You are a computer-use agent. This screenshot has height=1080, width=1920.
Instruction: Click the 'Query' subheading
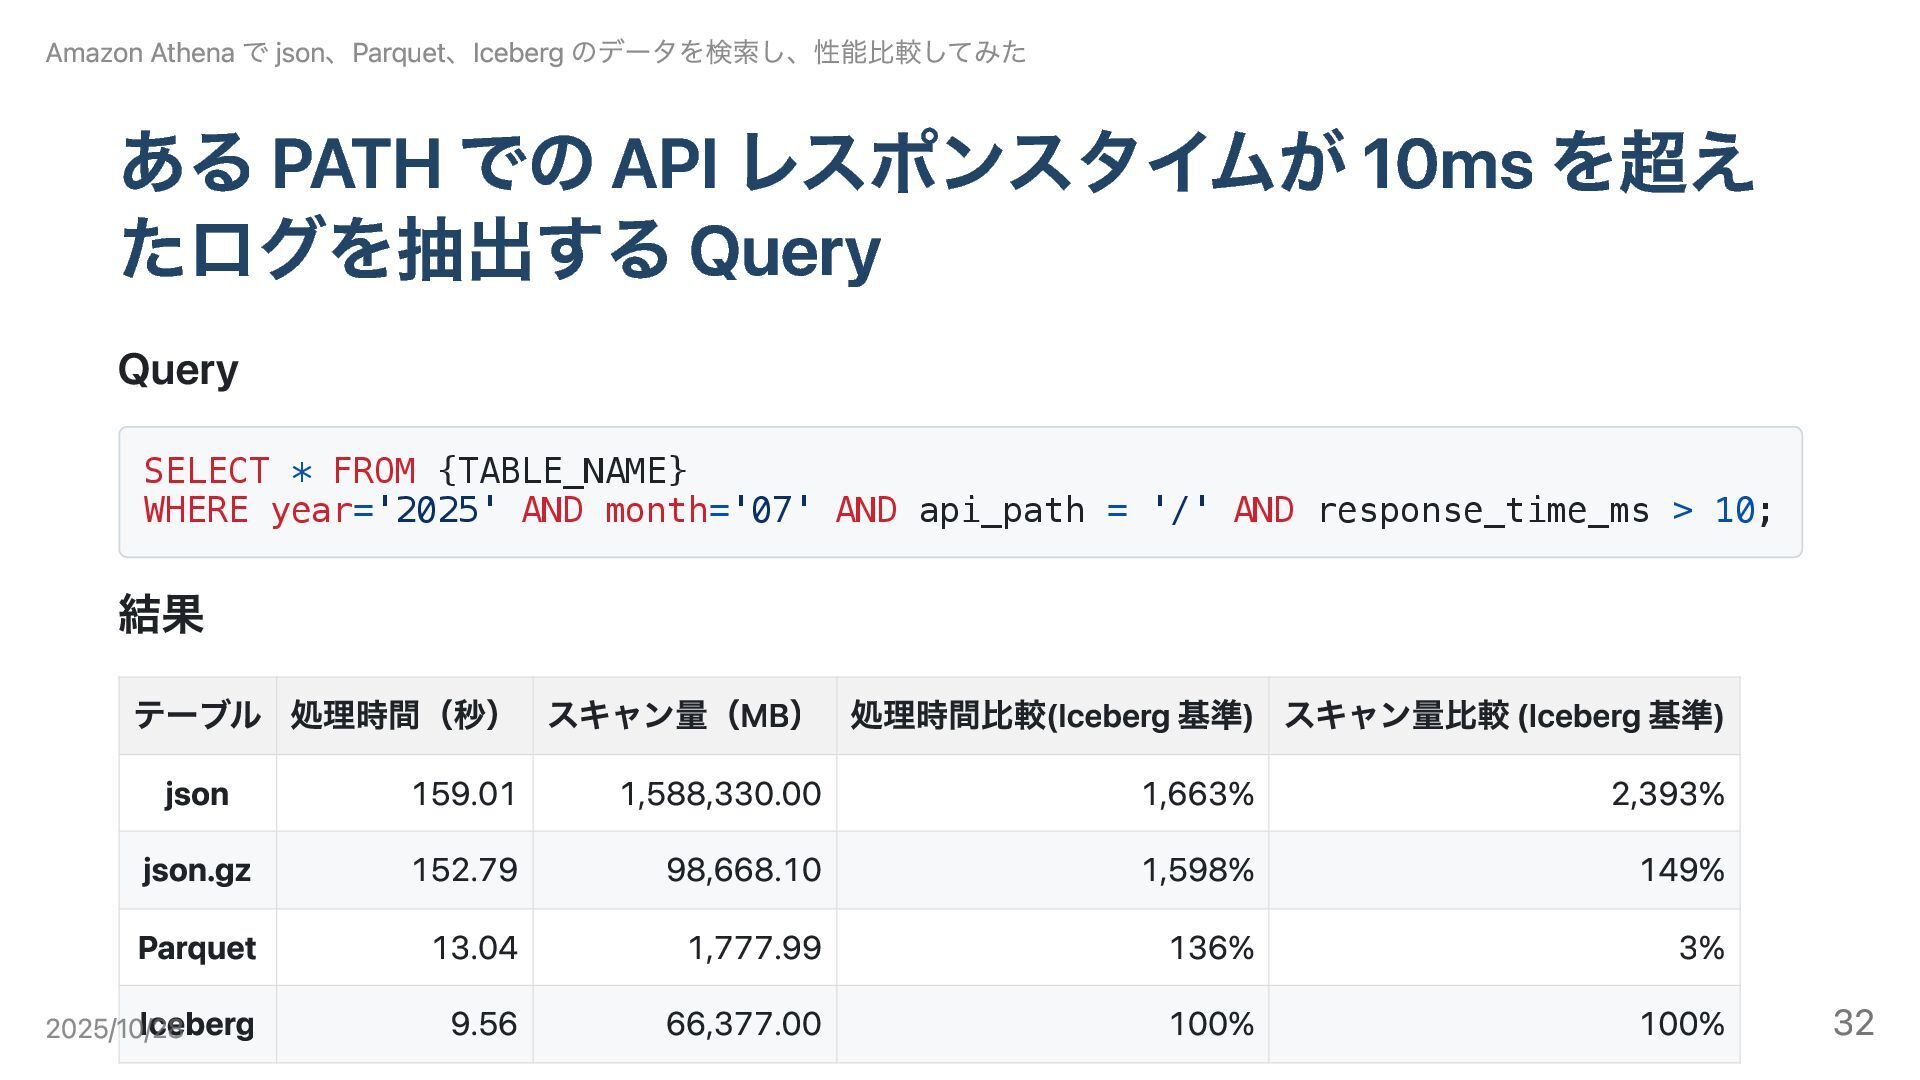(x=178, y=370)
